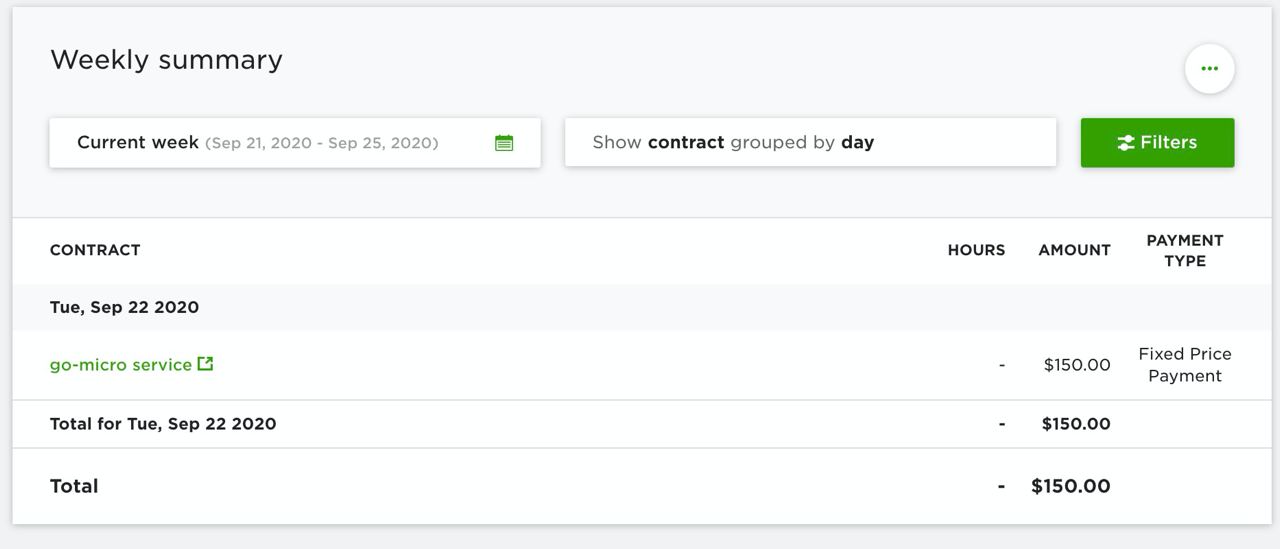
Task: Click the bold grand Total label
Action: pyautogui.click(x=74, y=486)
